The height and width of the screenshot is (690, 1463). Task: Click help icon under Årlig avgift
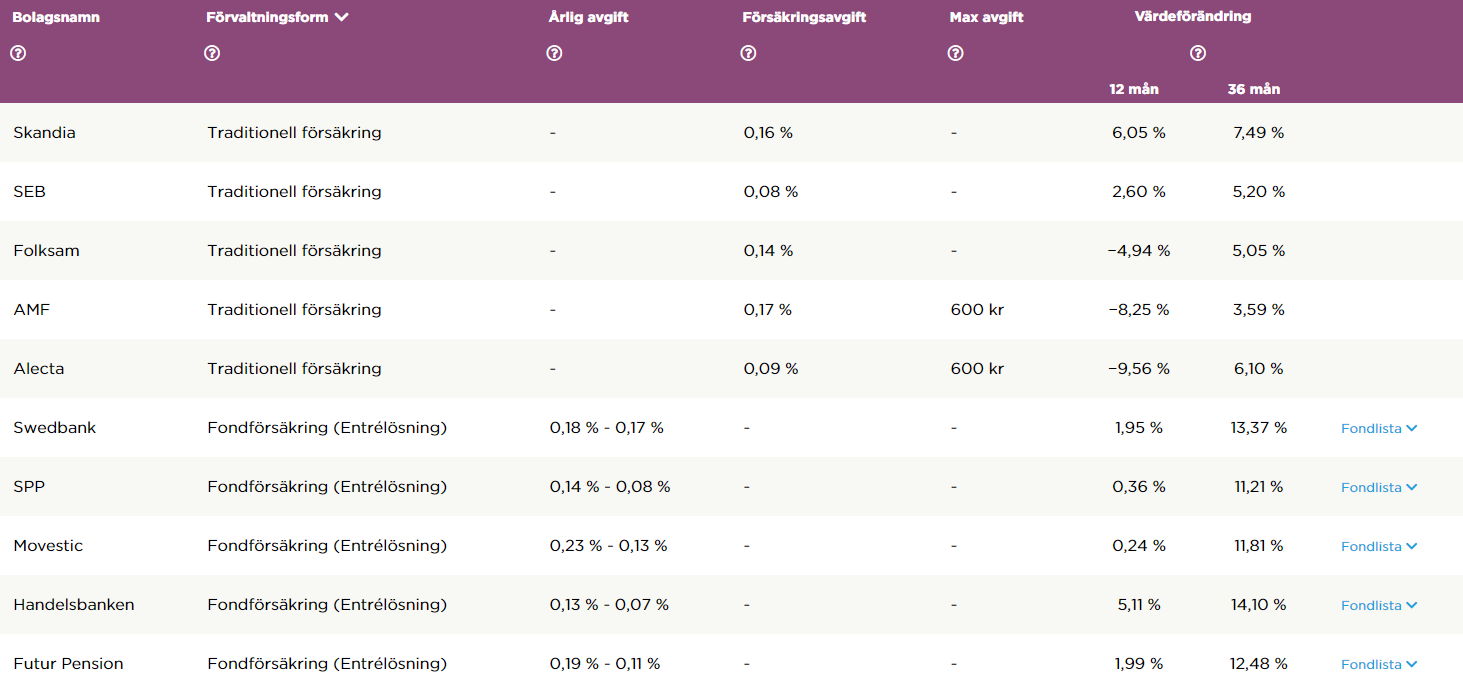coord(554,53)
